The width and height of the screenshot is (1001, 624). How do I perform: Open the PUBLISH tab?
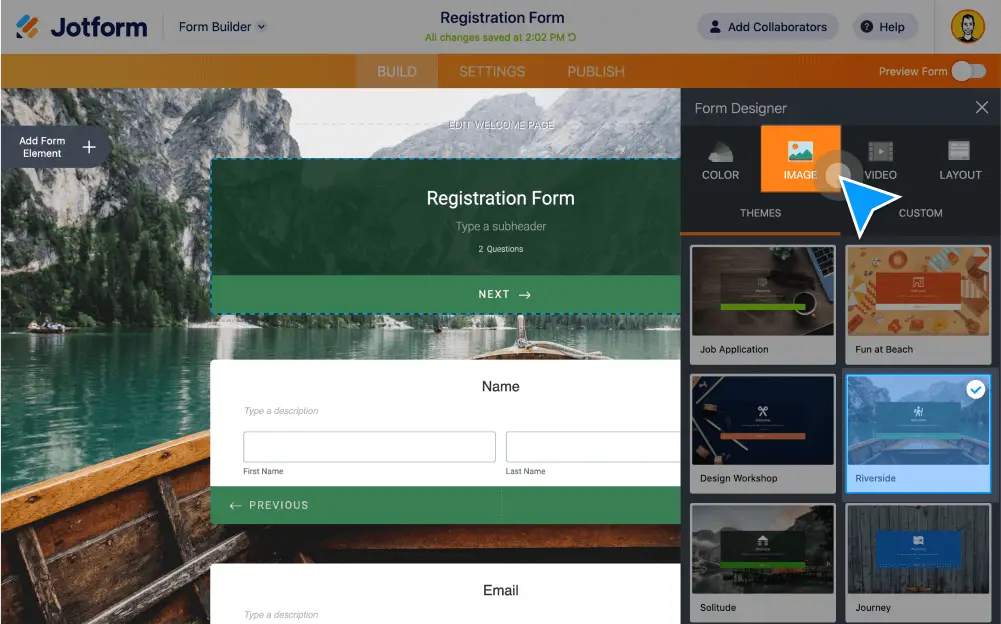coord(595,71)
